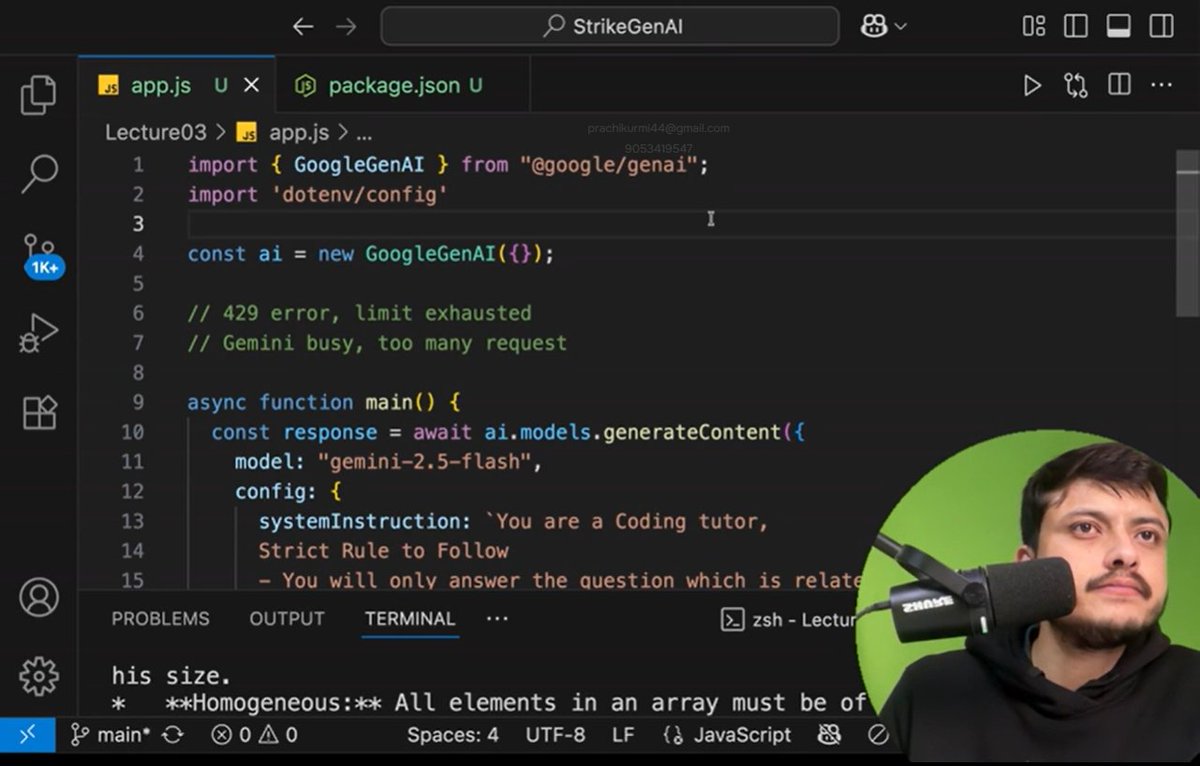Open the Copilot chat icon
1200x766 pixels.
873,27
